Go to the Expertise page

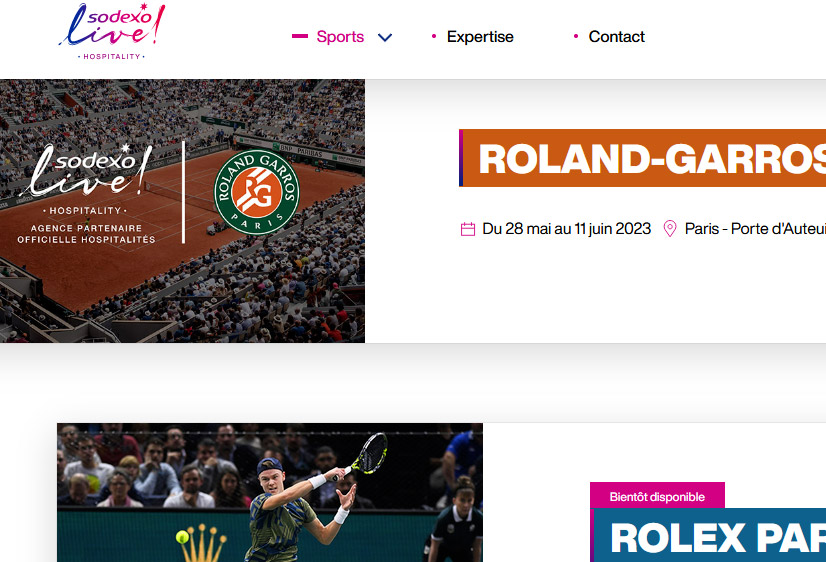(x=480, y=37)
